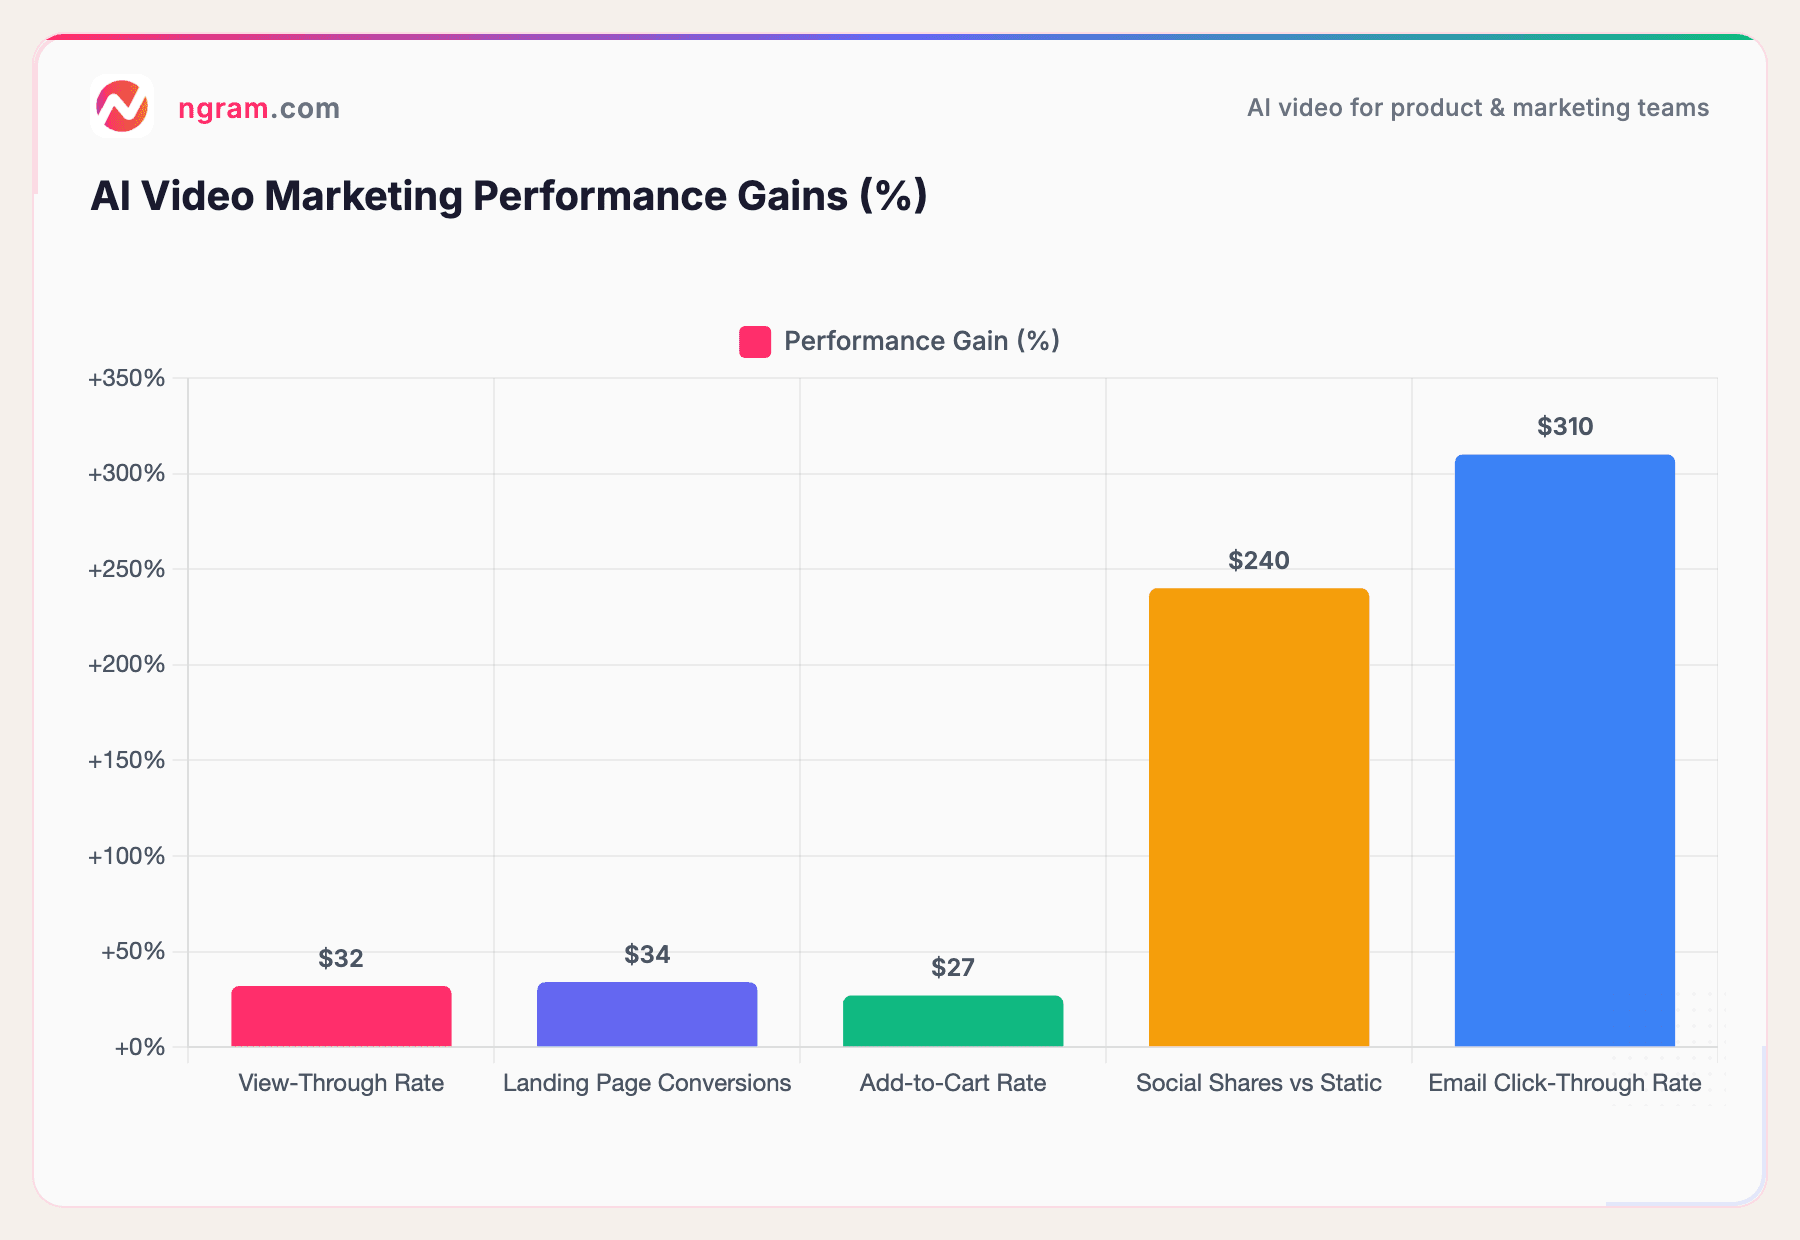This screenshot has width=1800, height=1240.
Task: Select the Add-to-Cart Rate axis label
Action: [953, 1083]
